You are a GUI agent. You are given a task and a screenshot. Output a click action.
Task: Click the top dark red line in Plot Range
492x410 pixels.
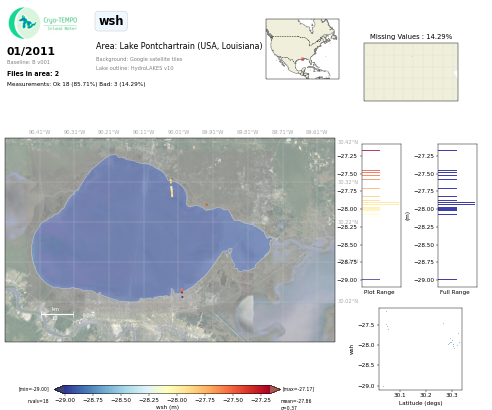pyautogui.click(x=371, y=150)
